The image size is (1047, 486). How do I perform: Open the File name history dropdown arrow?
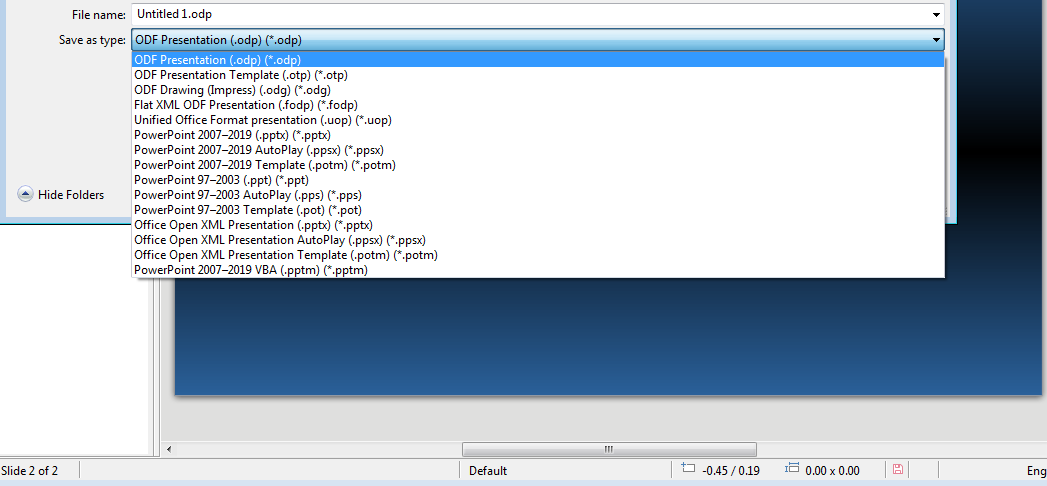(x=936, y=14)
